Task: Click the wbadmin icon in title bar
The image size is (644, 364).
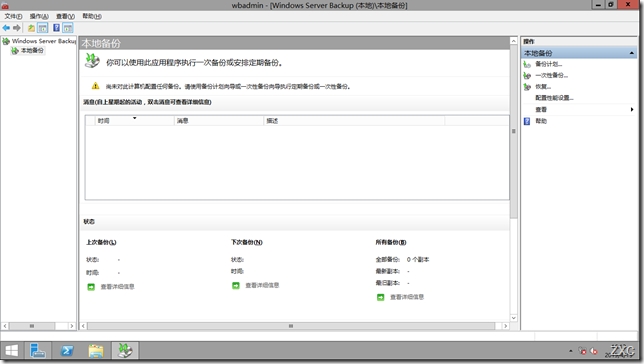Action: click(x=5, y=5)
